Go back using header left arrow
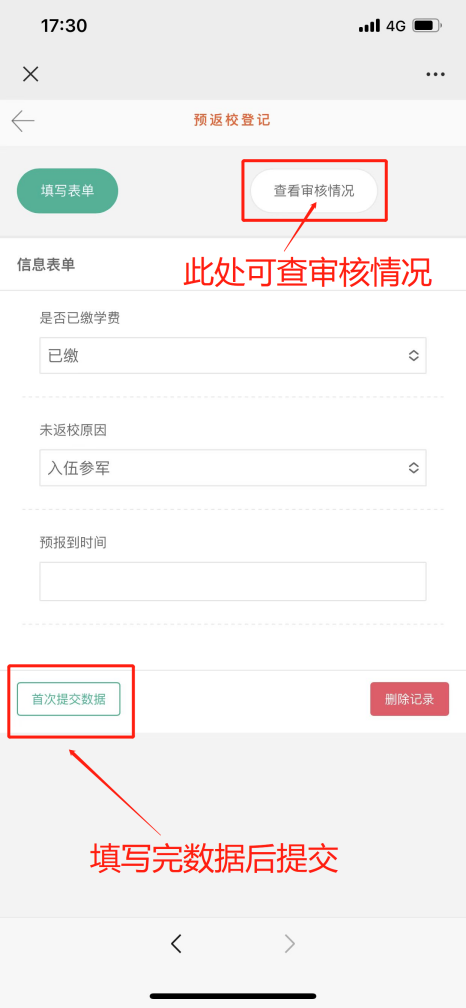The width and height of the screenshot is (466, 1008). 22,121
